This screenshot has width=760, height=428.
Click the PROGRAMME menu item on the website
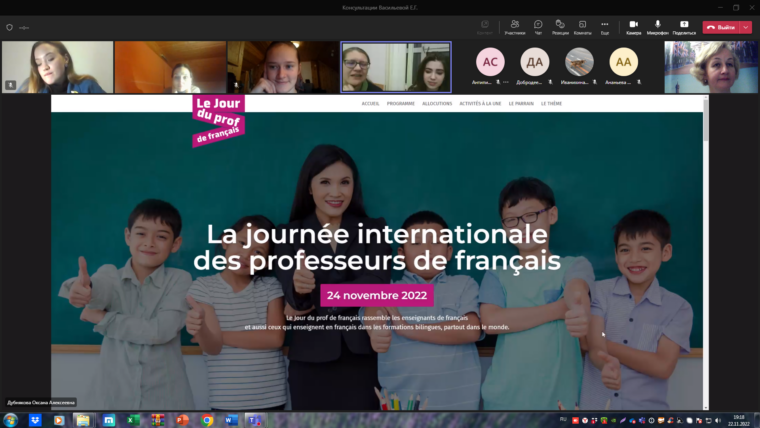tap(400, 103)
